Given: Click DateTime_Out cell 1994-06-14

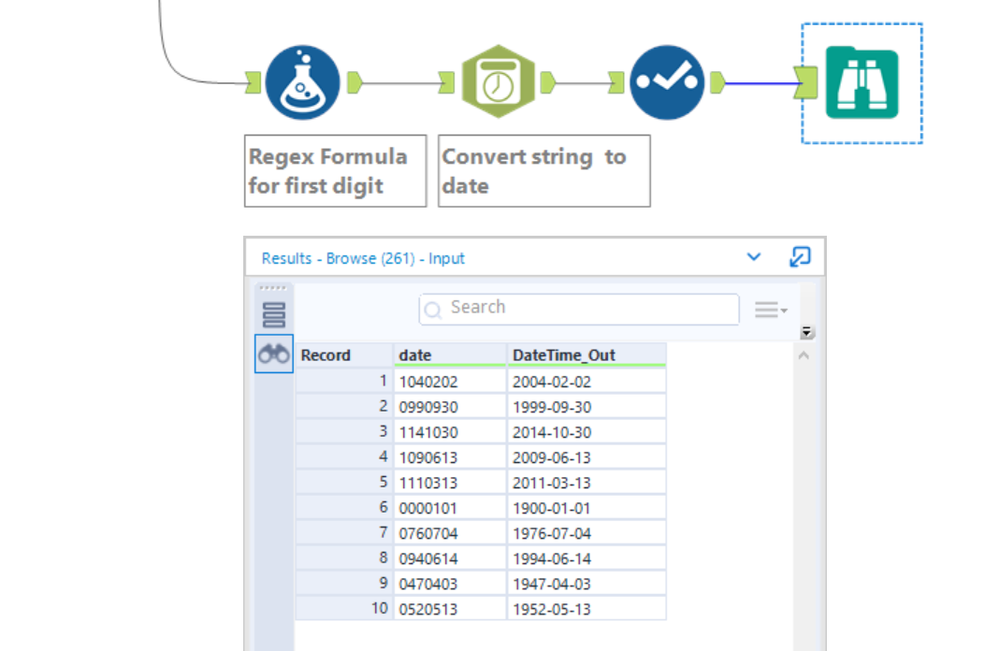Looking at the screenshot, I should coord(587,558).
